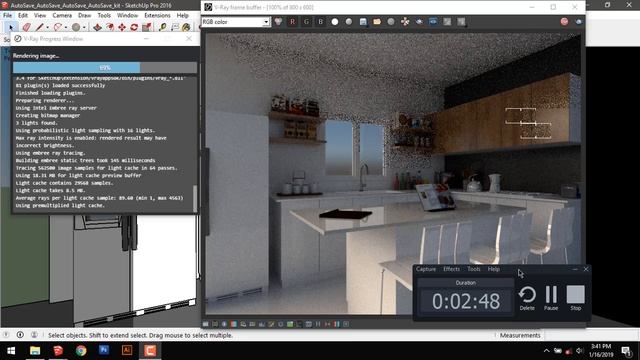Select the Arc drawing tool
The height and width of the screenshot is (360, 640).
pyautogui.click(x=58, y=27)
